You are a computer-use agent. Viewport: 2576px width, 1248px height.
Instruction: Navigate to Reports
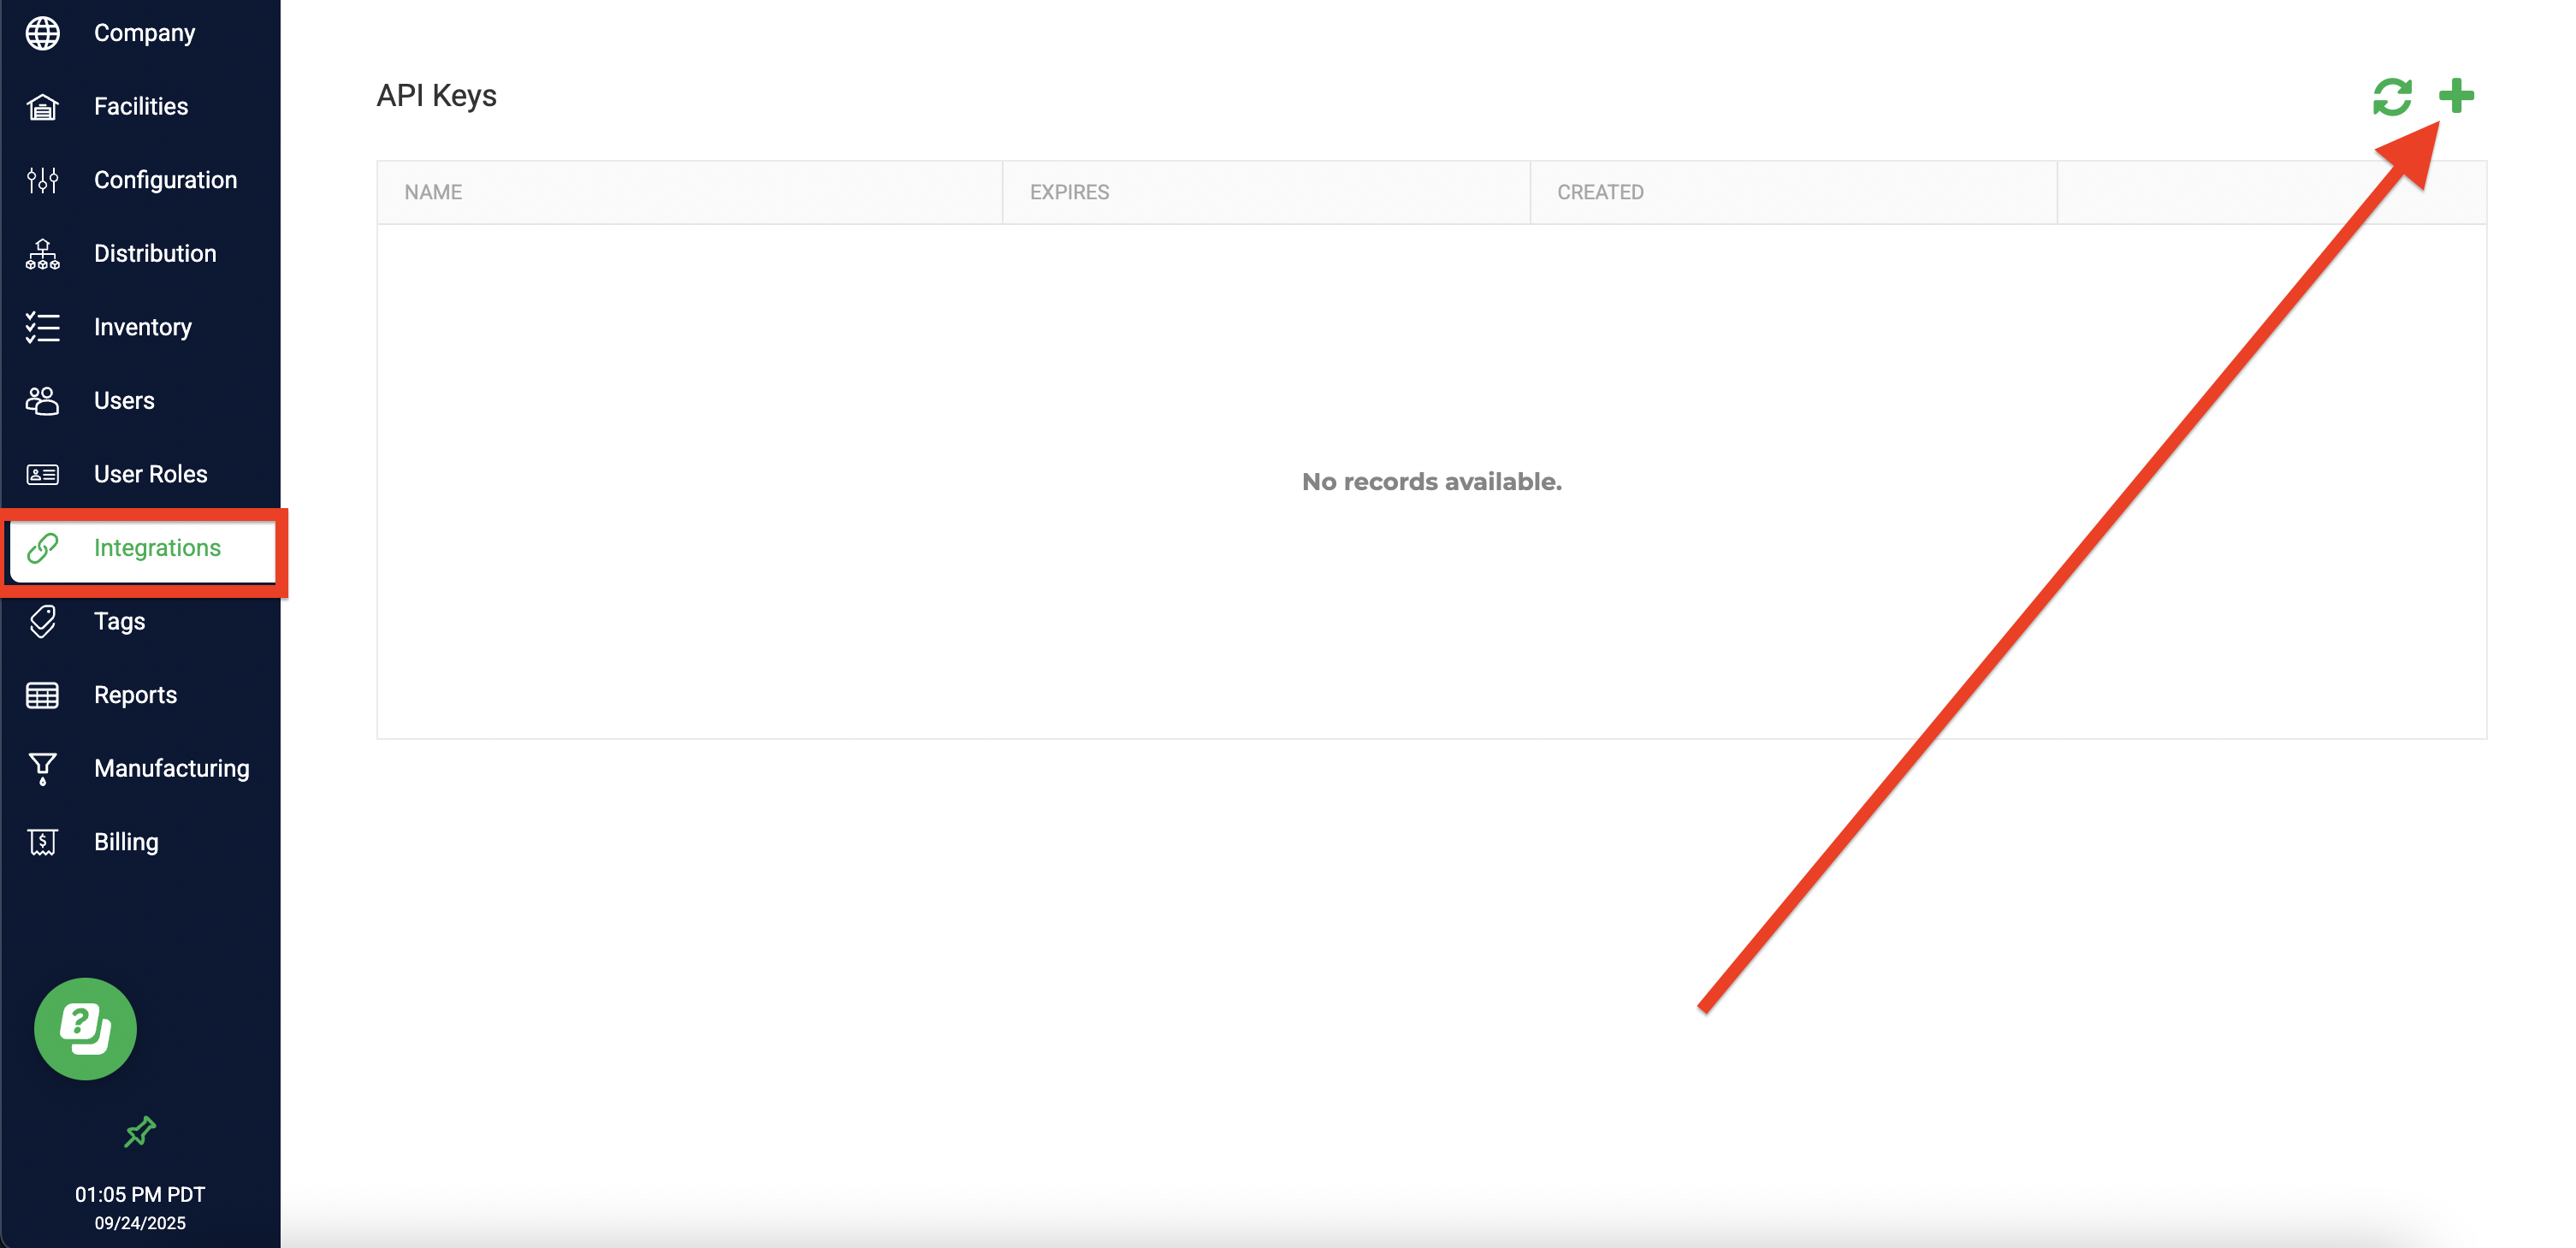135,695
